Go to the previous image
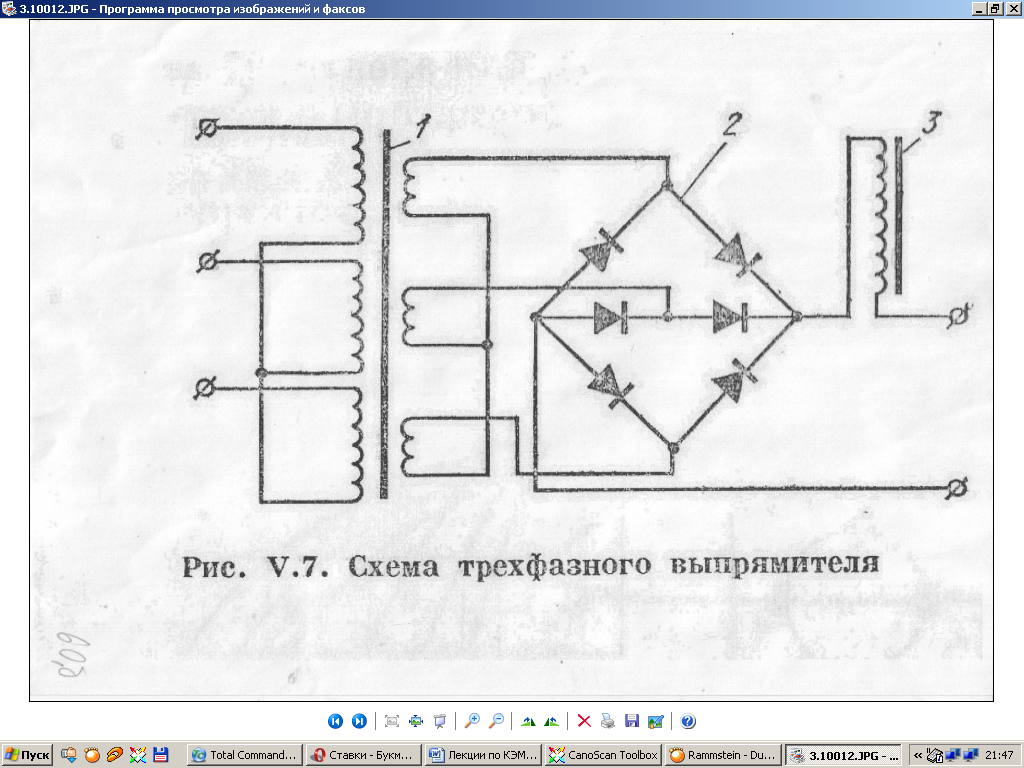The width and height of the screenshot is (1024, 768). [335, 721]
